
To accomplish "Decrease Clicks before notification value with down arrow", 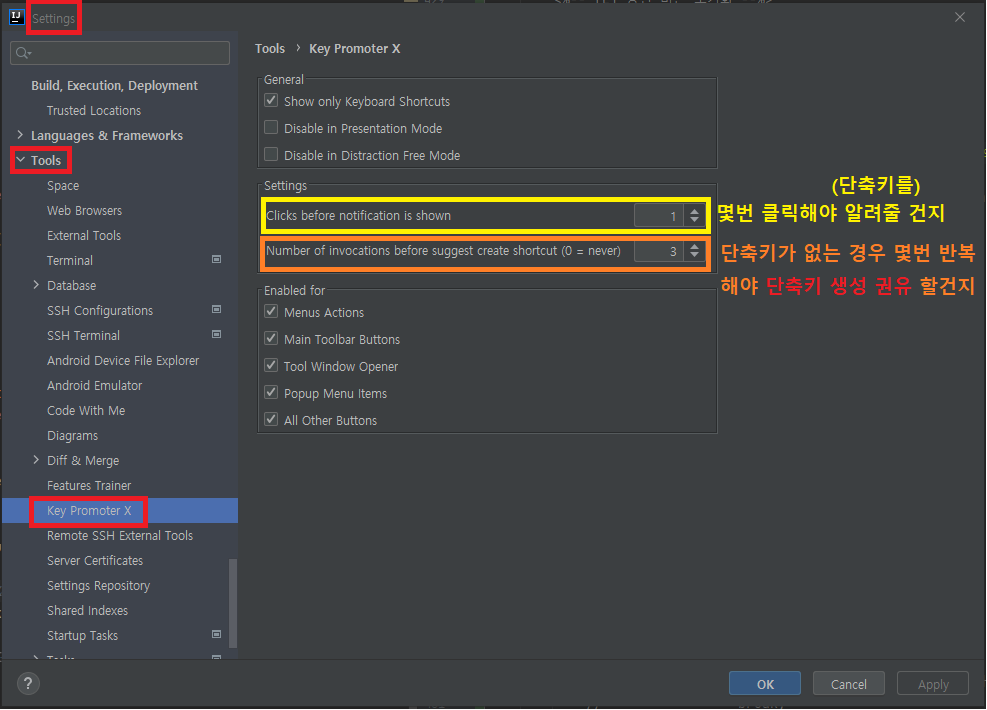I will 694,220.
